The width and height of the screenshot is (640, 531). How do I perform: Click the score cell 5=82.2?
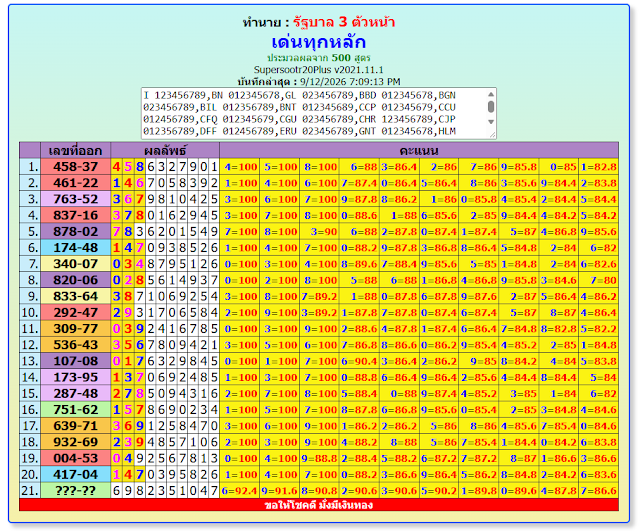pyautogui.click(x=599, y=329)
